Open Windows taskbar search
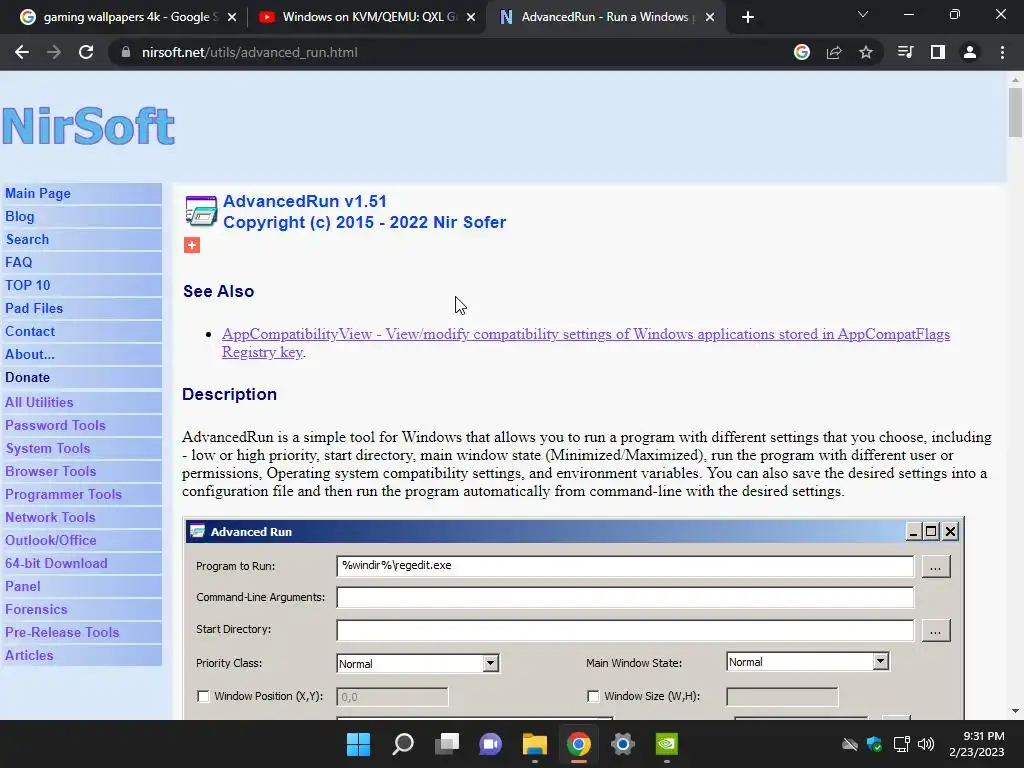The image size is (1024, 768). pyautogui.click(x=402, y=744)
